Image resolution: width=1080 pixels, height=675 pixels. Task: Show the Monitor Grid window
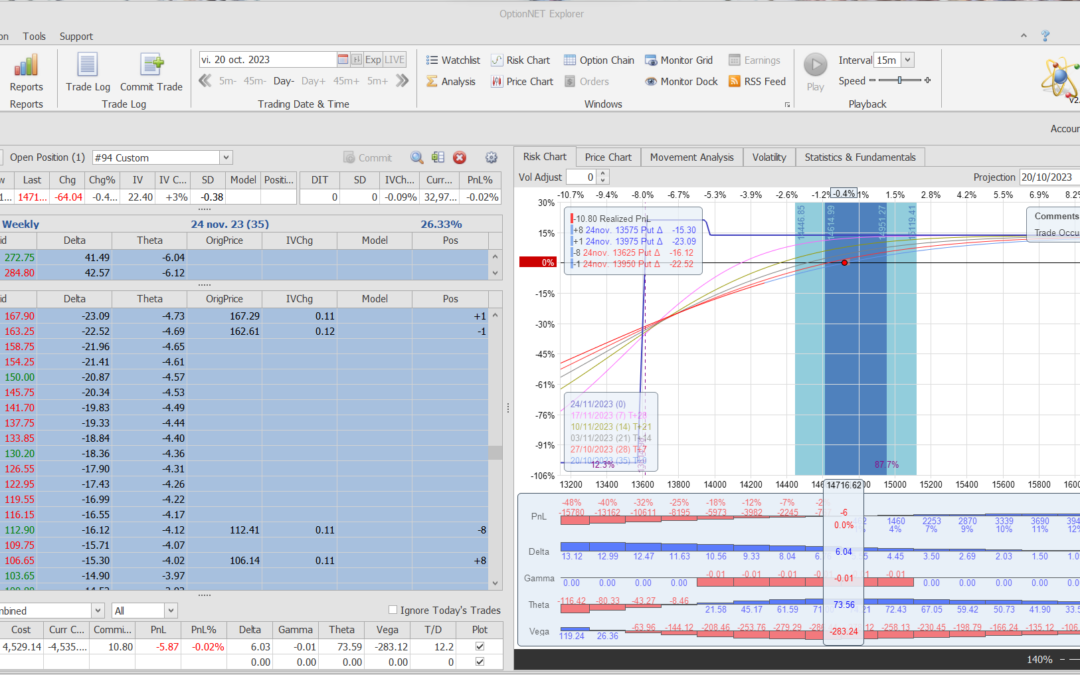coord(678,60)
